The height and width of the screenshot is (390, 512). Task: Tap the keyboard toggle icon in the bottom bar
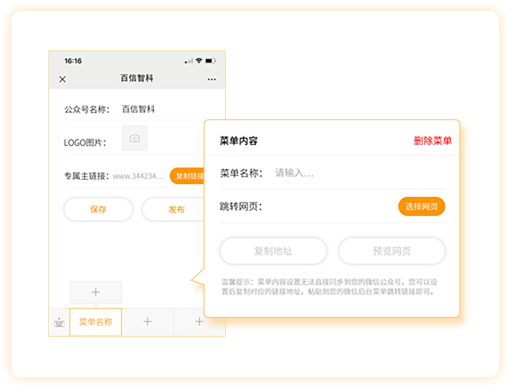(x=59, y=322)
